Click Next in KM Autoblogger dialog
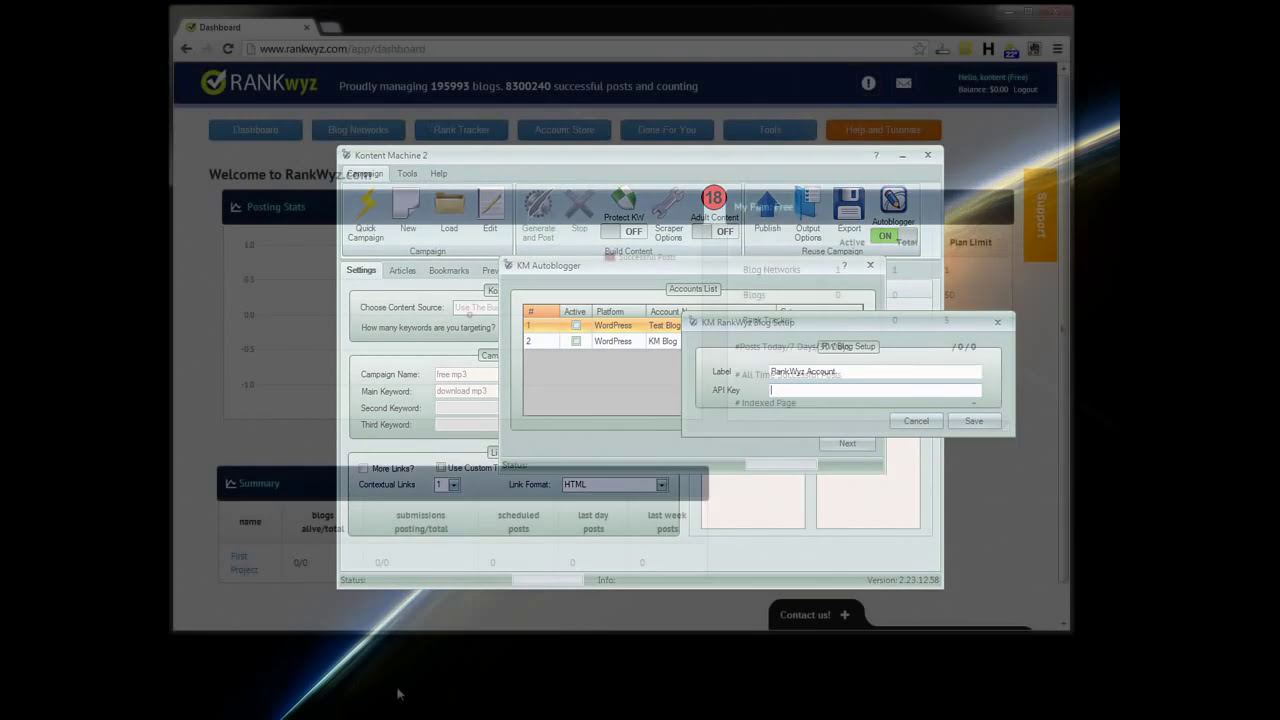Screen dimensions: 1280x720 (847, 444)
